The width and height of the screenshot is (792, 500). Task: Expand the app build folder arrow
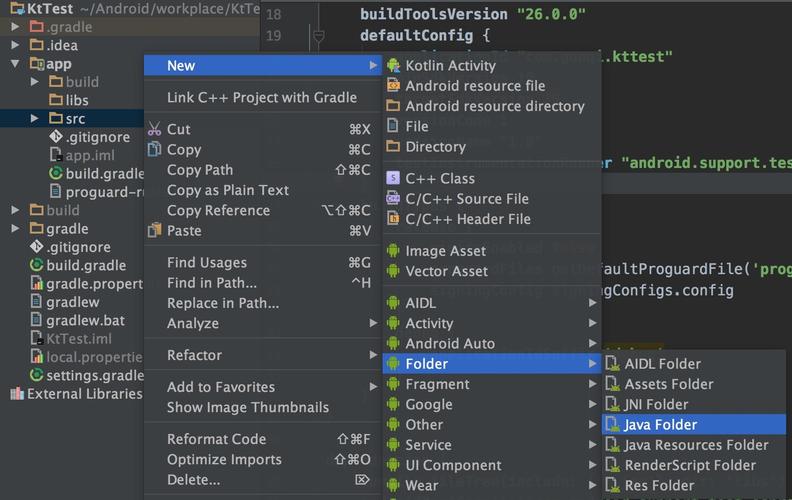pos(34,81)
